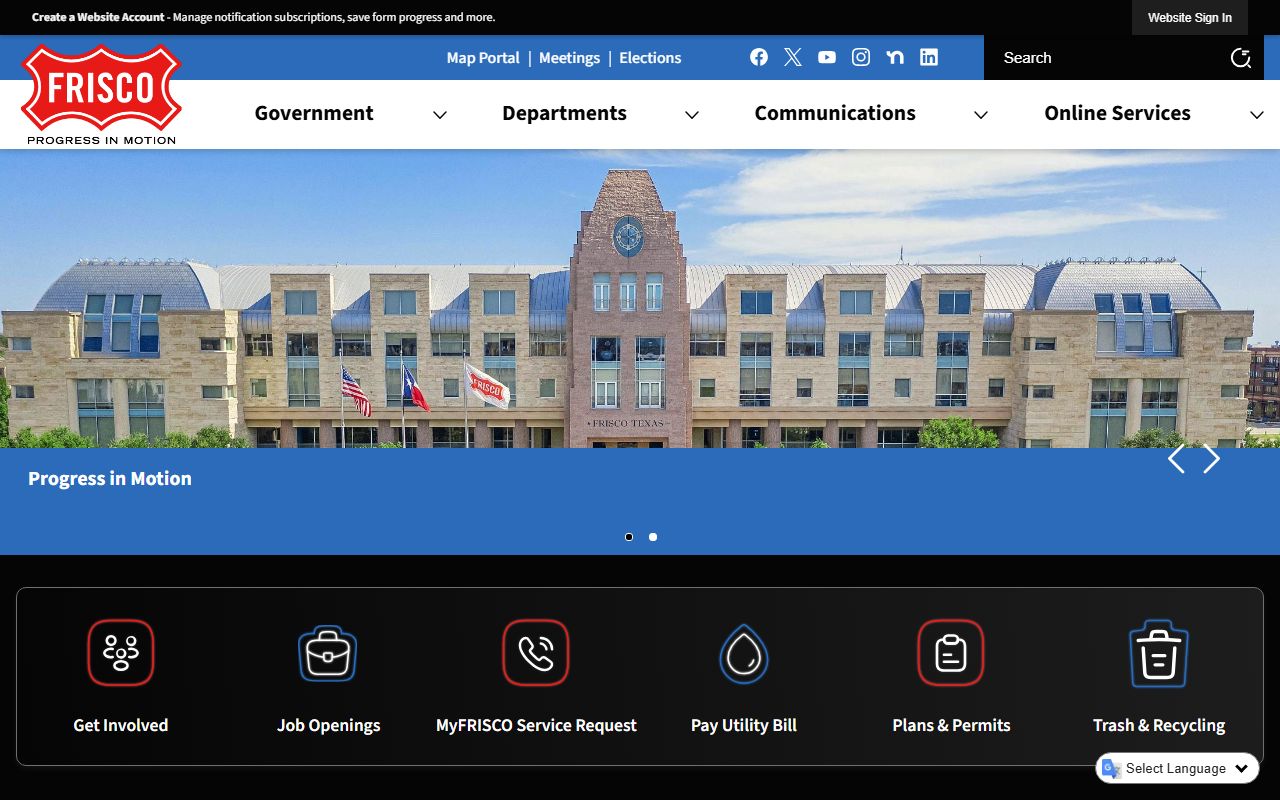The width and height of the screenshot is (1280, 800).
Task: Click the search magnifier icon
Action: (1240, 58)
